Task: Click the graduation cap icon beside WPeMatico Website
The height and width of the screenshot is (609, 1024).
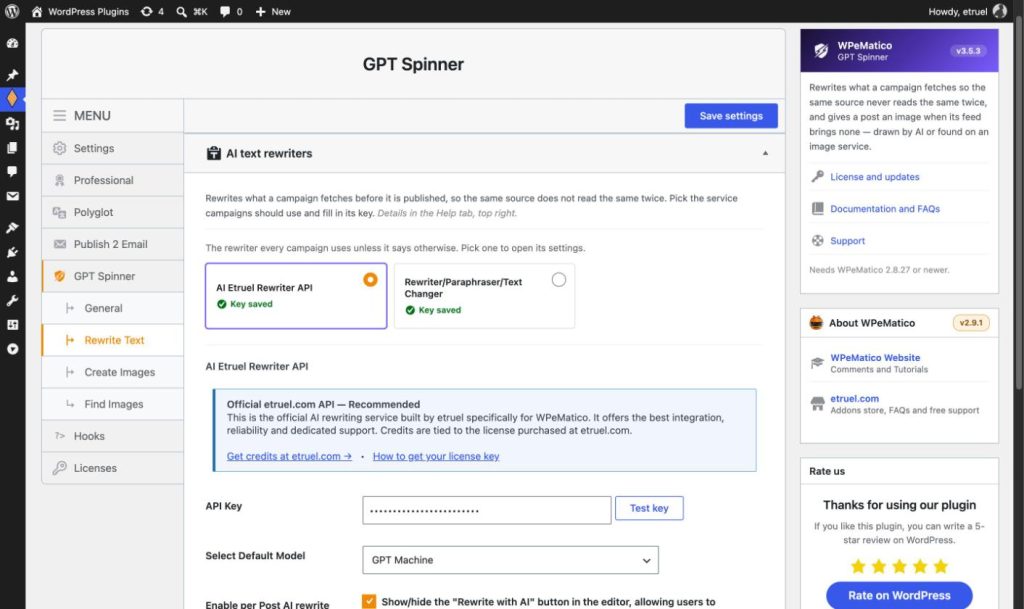Action: (x=817, y=363)
